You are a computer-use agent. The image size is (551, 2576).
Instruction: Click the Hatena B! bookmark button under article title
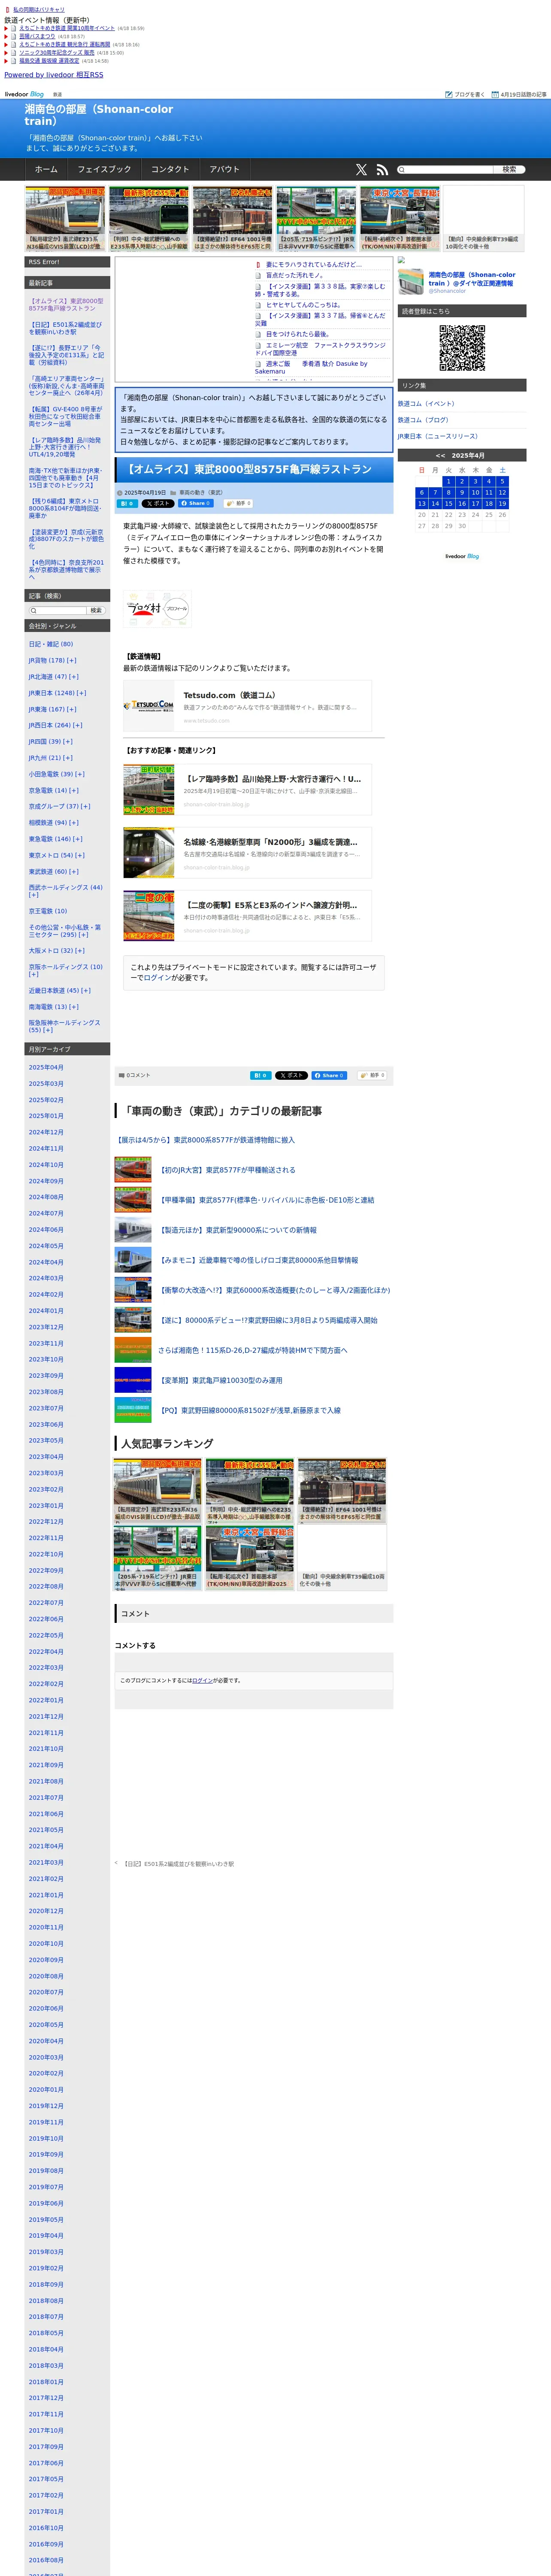pos(127,504)
